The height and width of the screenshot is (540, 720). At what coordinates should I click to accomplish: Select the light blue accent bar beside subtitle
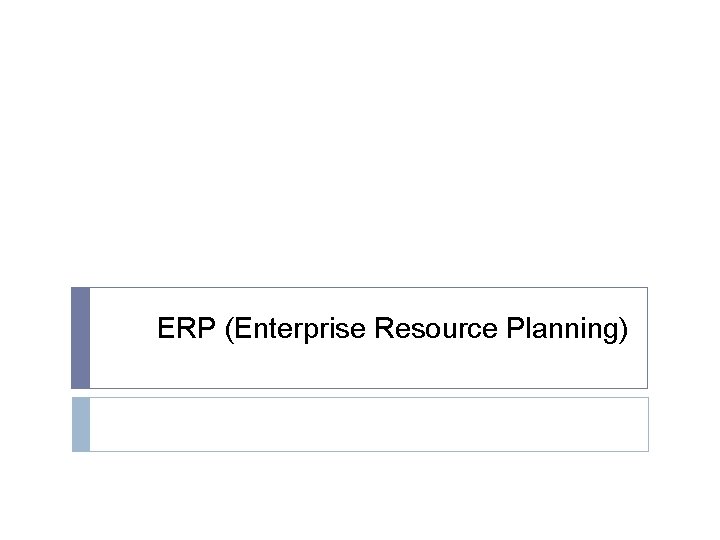pyautogui.click(x=81, y=424)
